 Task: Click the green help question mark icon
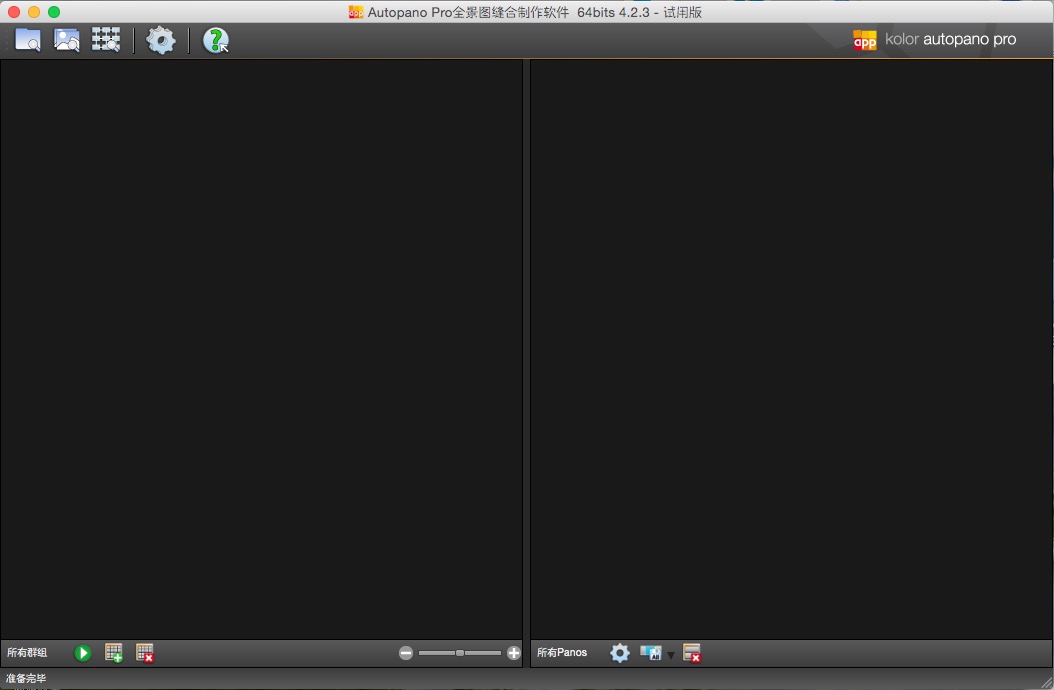tap(216, 40)
